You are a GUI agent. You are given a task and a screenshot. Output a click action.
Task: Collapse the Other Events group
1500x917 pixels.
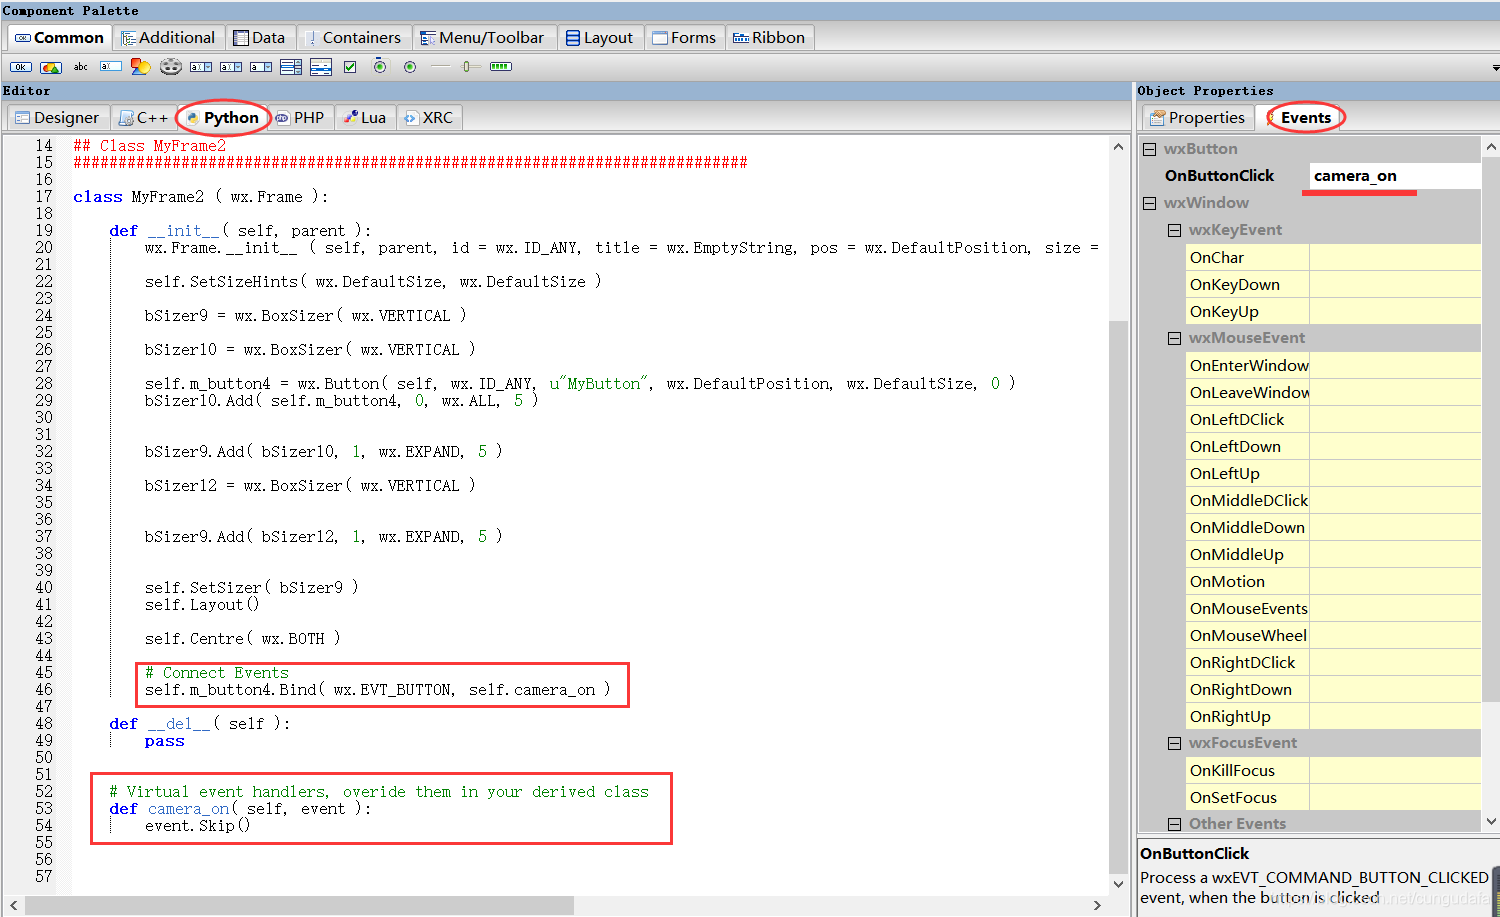1175,824
